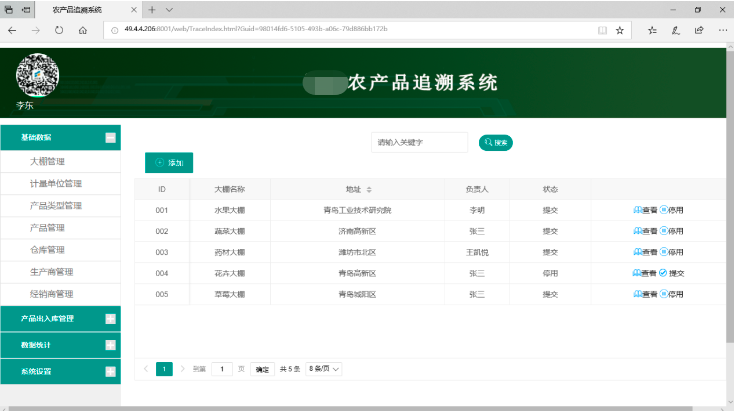
Task: Disable the 草莓大棚 greenhouse record
Action: click(x=672, y=294)
